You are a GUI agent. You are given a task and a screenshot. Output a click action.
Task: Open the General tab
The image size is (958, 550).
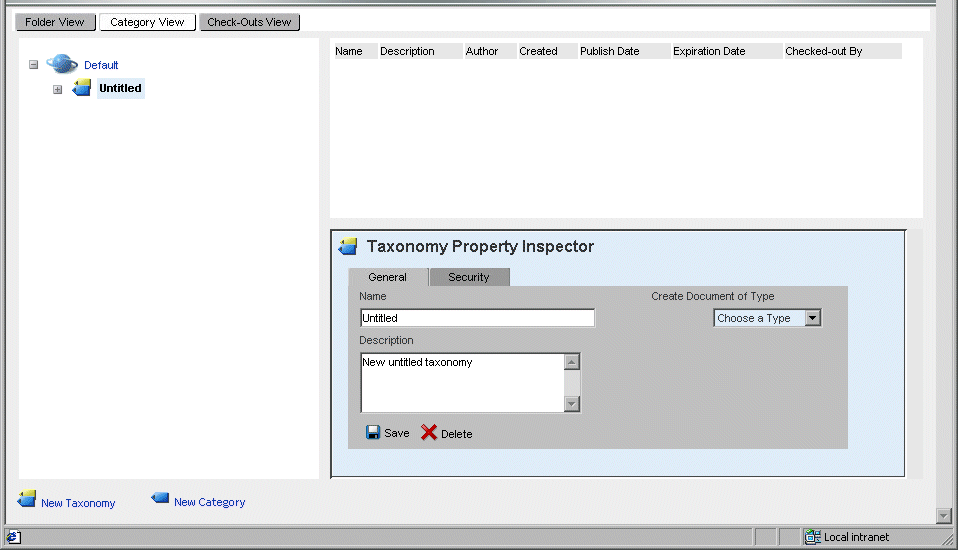click(x=388, y=277)
